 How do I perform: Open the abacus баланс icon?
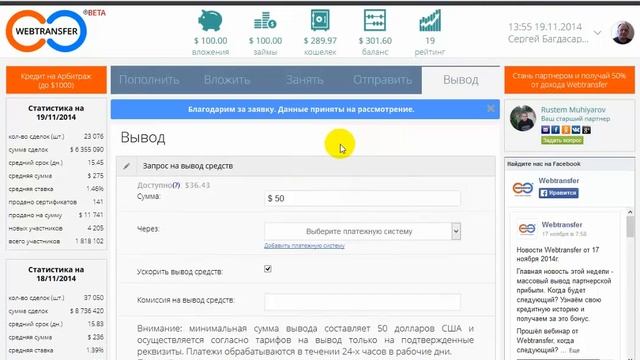pos(375,20)
